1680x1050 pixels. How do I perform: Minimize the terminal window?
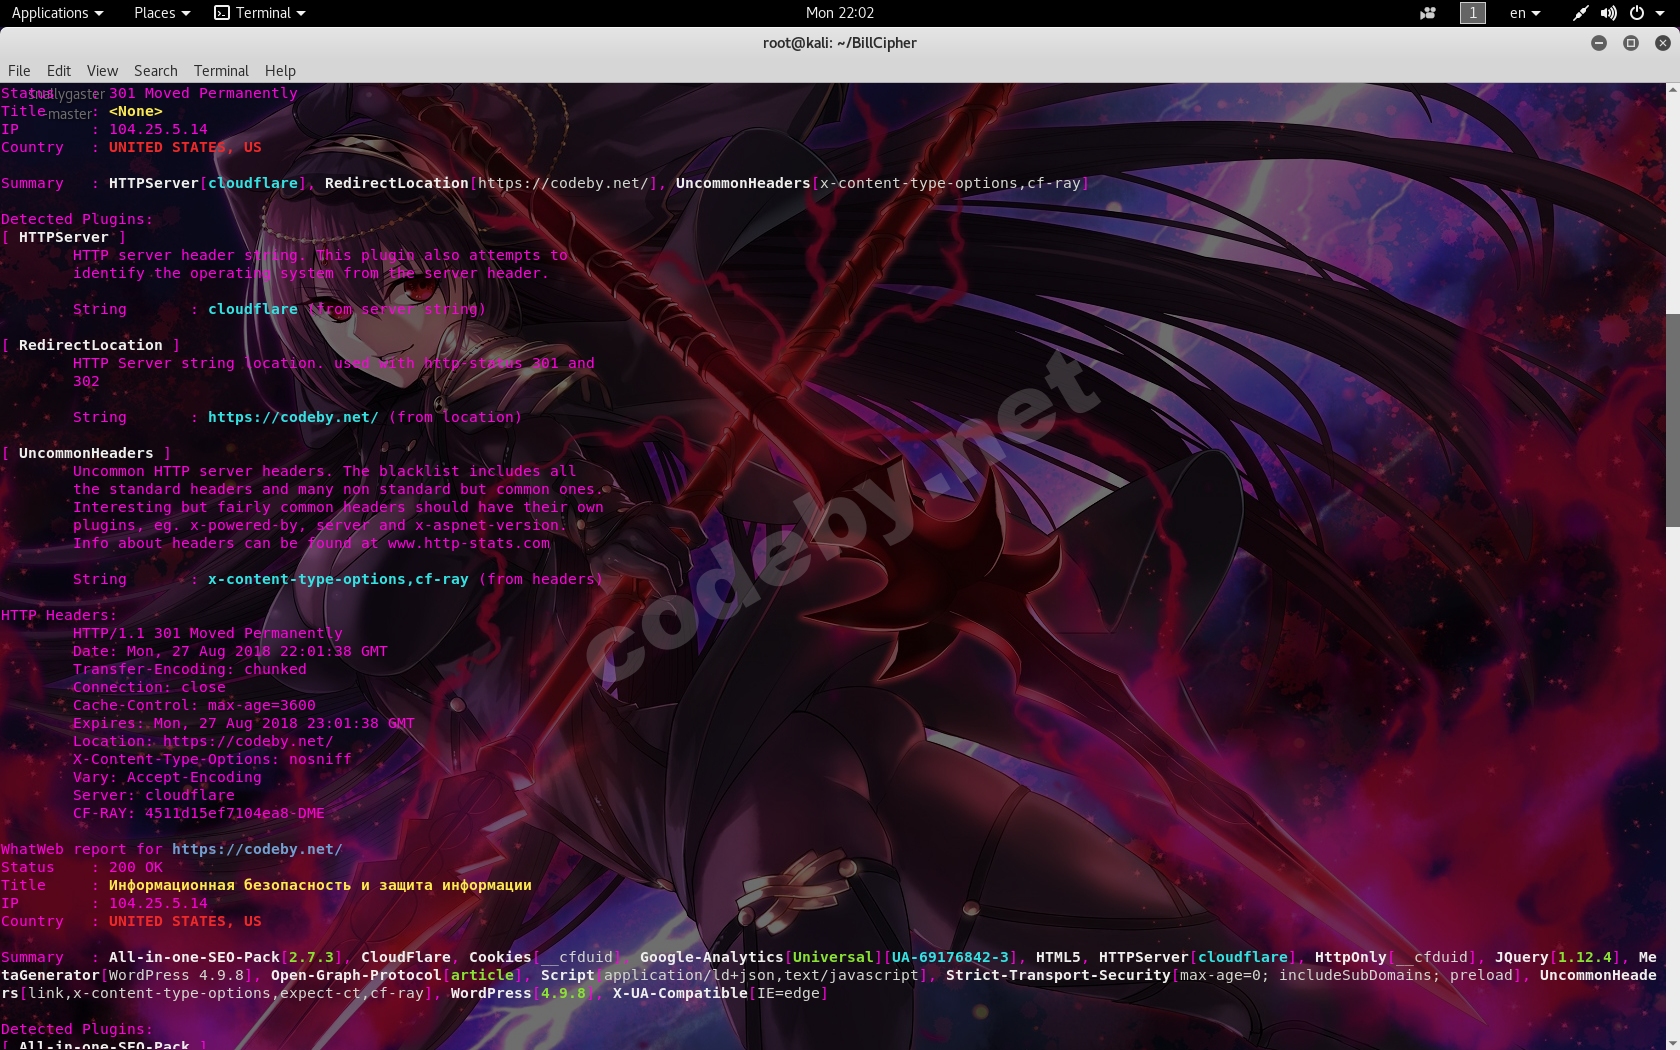(1599, 43)
